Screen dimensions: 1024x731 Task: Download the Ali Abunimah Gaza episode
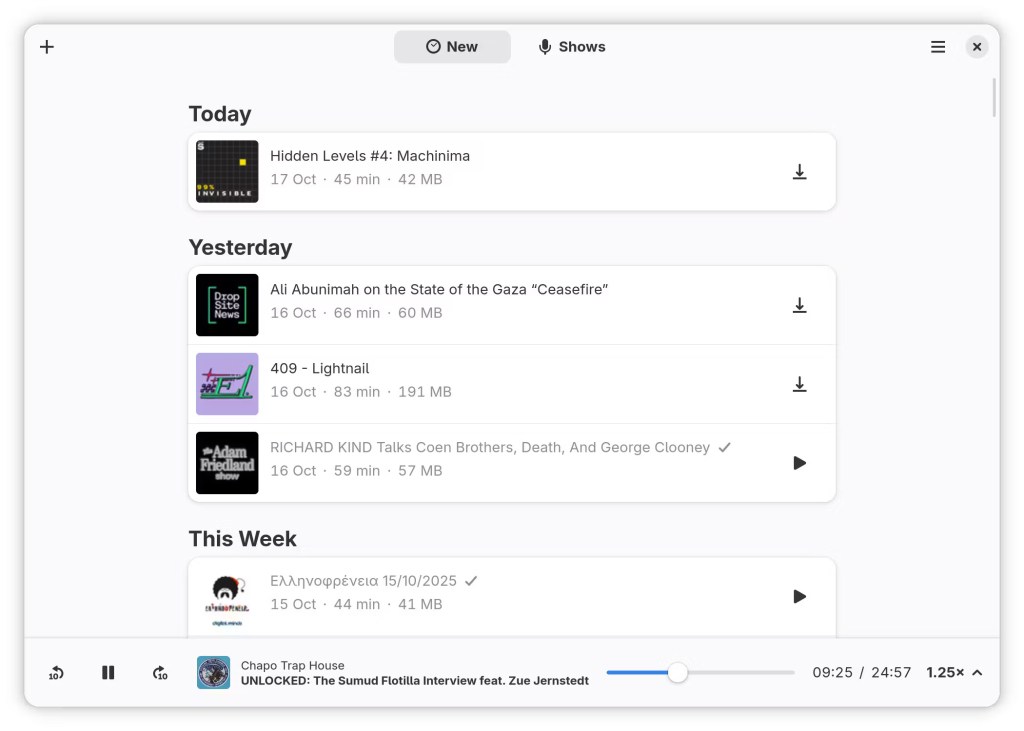[799, 305]
